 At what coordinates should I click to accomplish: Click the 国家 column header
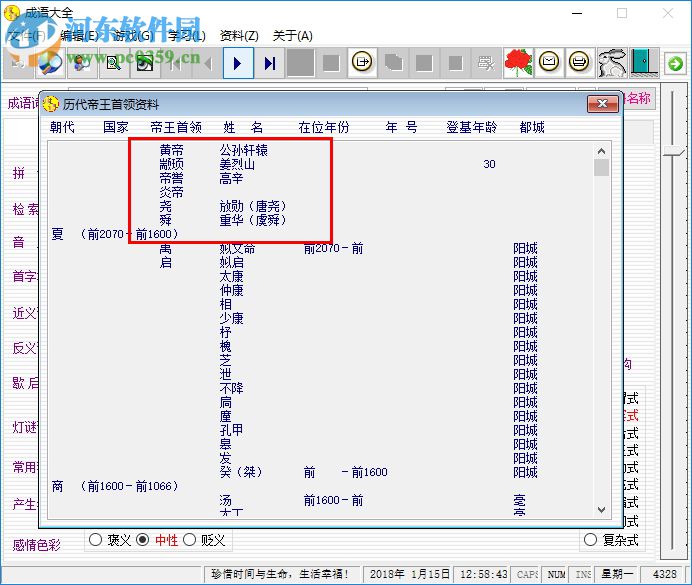point(116,127)
